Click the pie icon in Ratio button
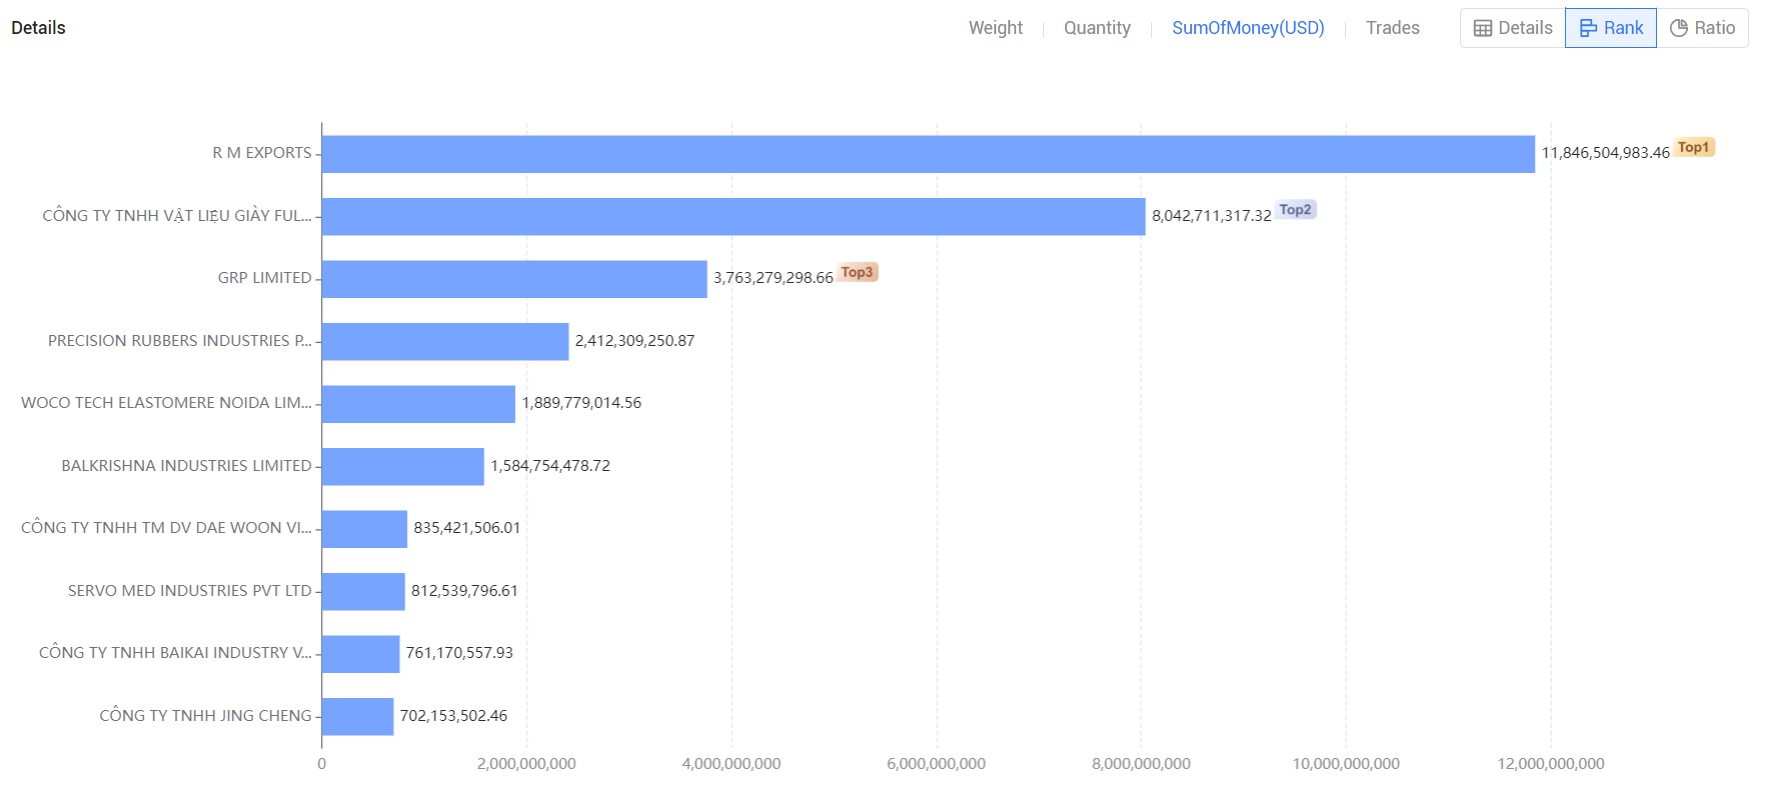 1679,28
